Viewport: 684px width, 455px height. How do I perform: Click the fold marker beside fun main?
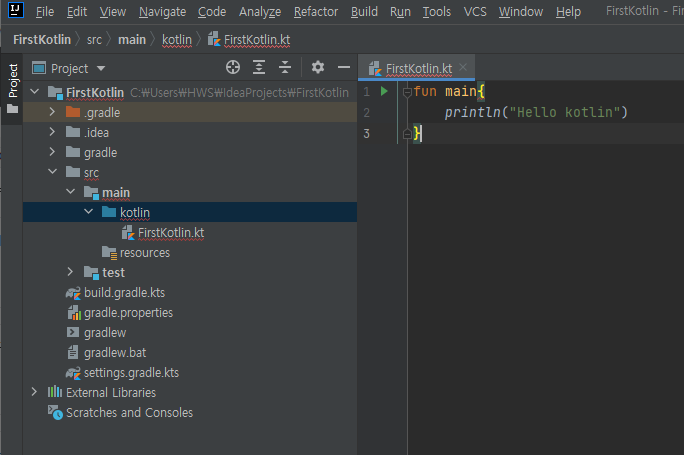coord(407,92)
